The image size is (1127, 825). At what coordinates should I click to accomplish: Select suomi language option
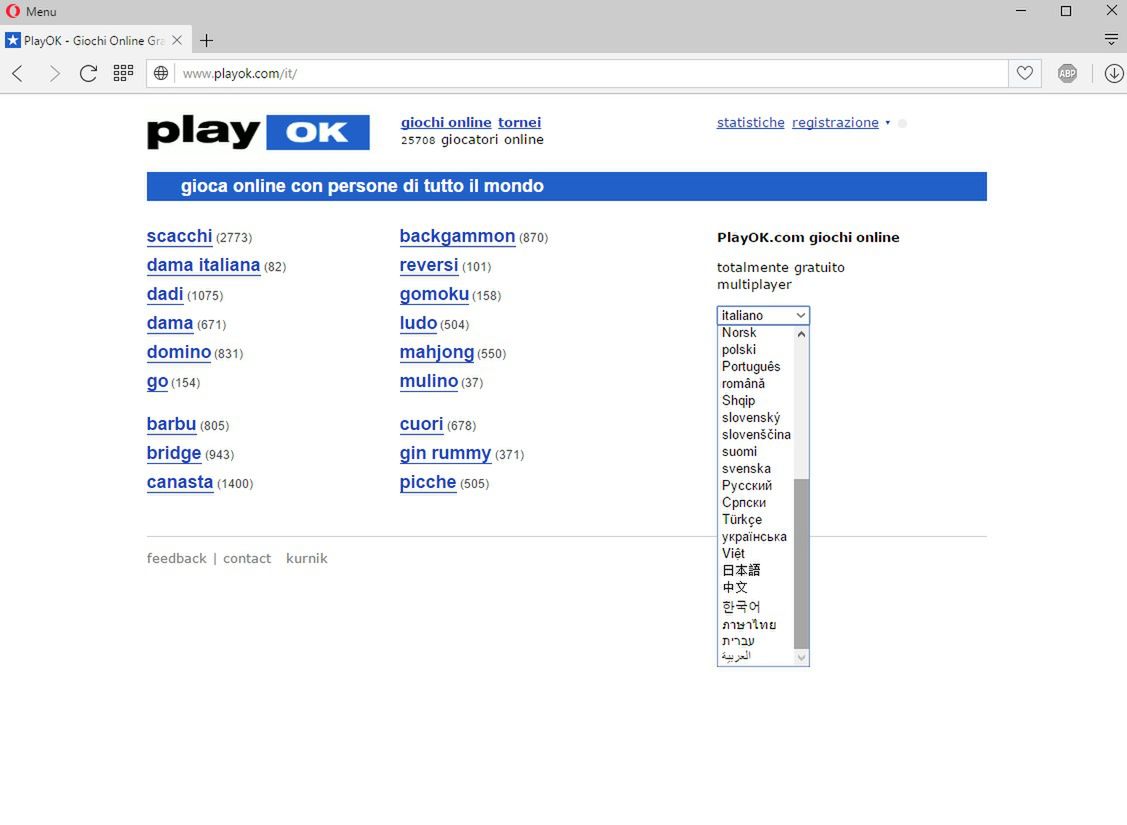tap(756, 451)
